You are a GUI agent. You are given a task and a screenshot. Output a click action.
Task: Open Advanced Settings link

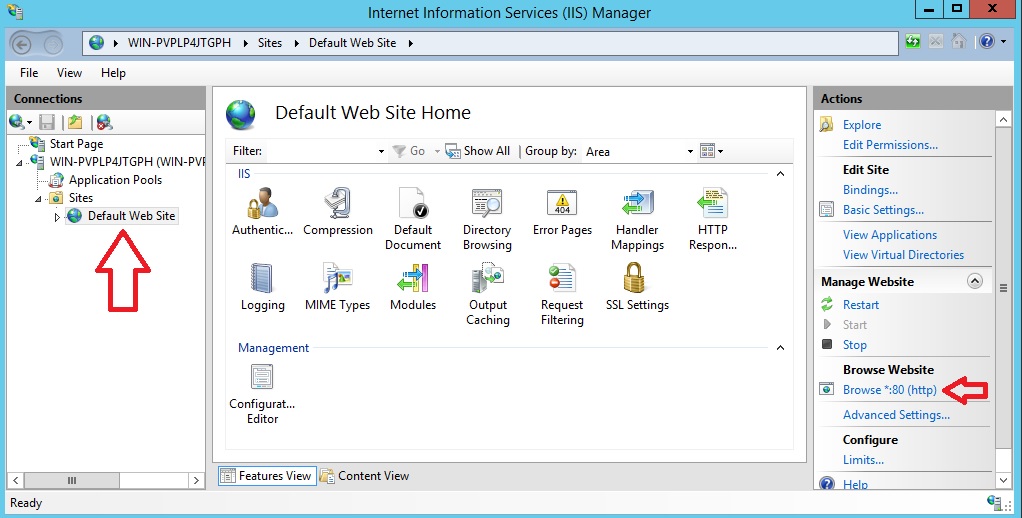click(896, 414)
